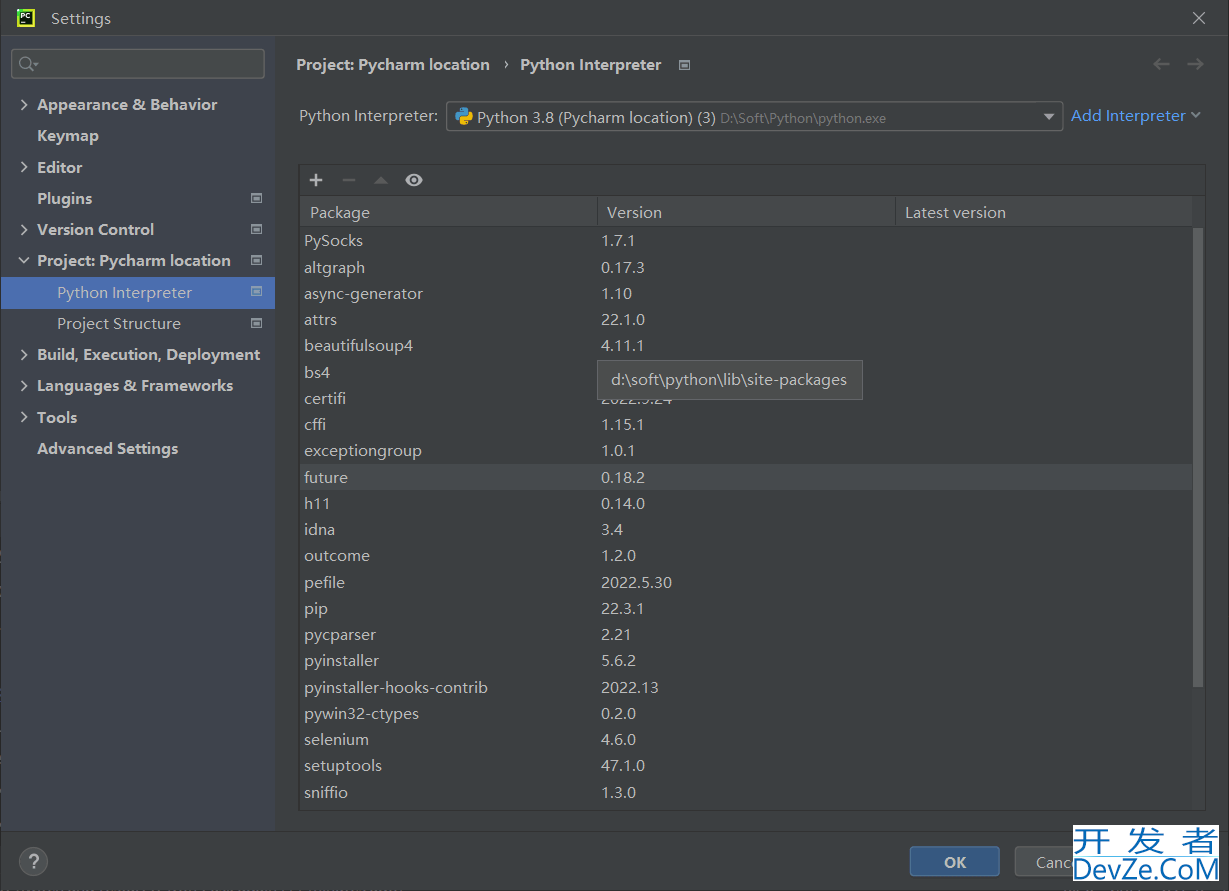Image resolution: width=1229 pixels, height=891 pixels.
Task: Select the idna package row
Action: coord(746,529)
